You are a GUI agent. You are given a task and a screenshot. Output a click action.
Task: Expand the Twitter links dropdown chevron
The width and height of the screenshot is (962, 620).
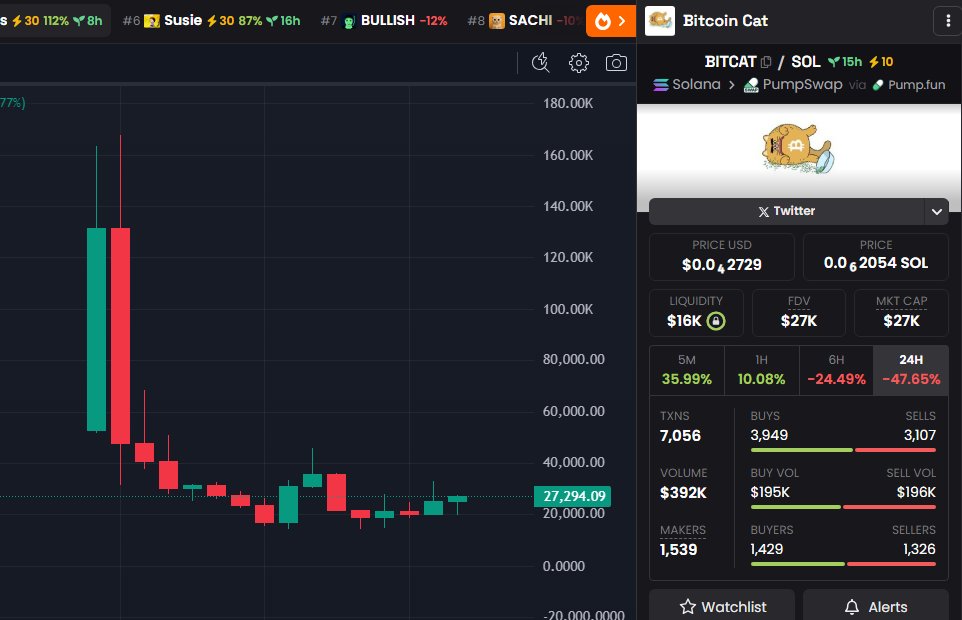(936, 212)
